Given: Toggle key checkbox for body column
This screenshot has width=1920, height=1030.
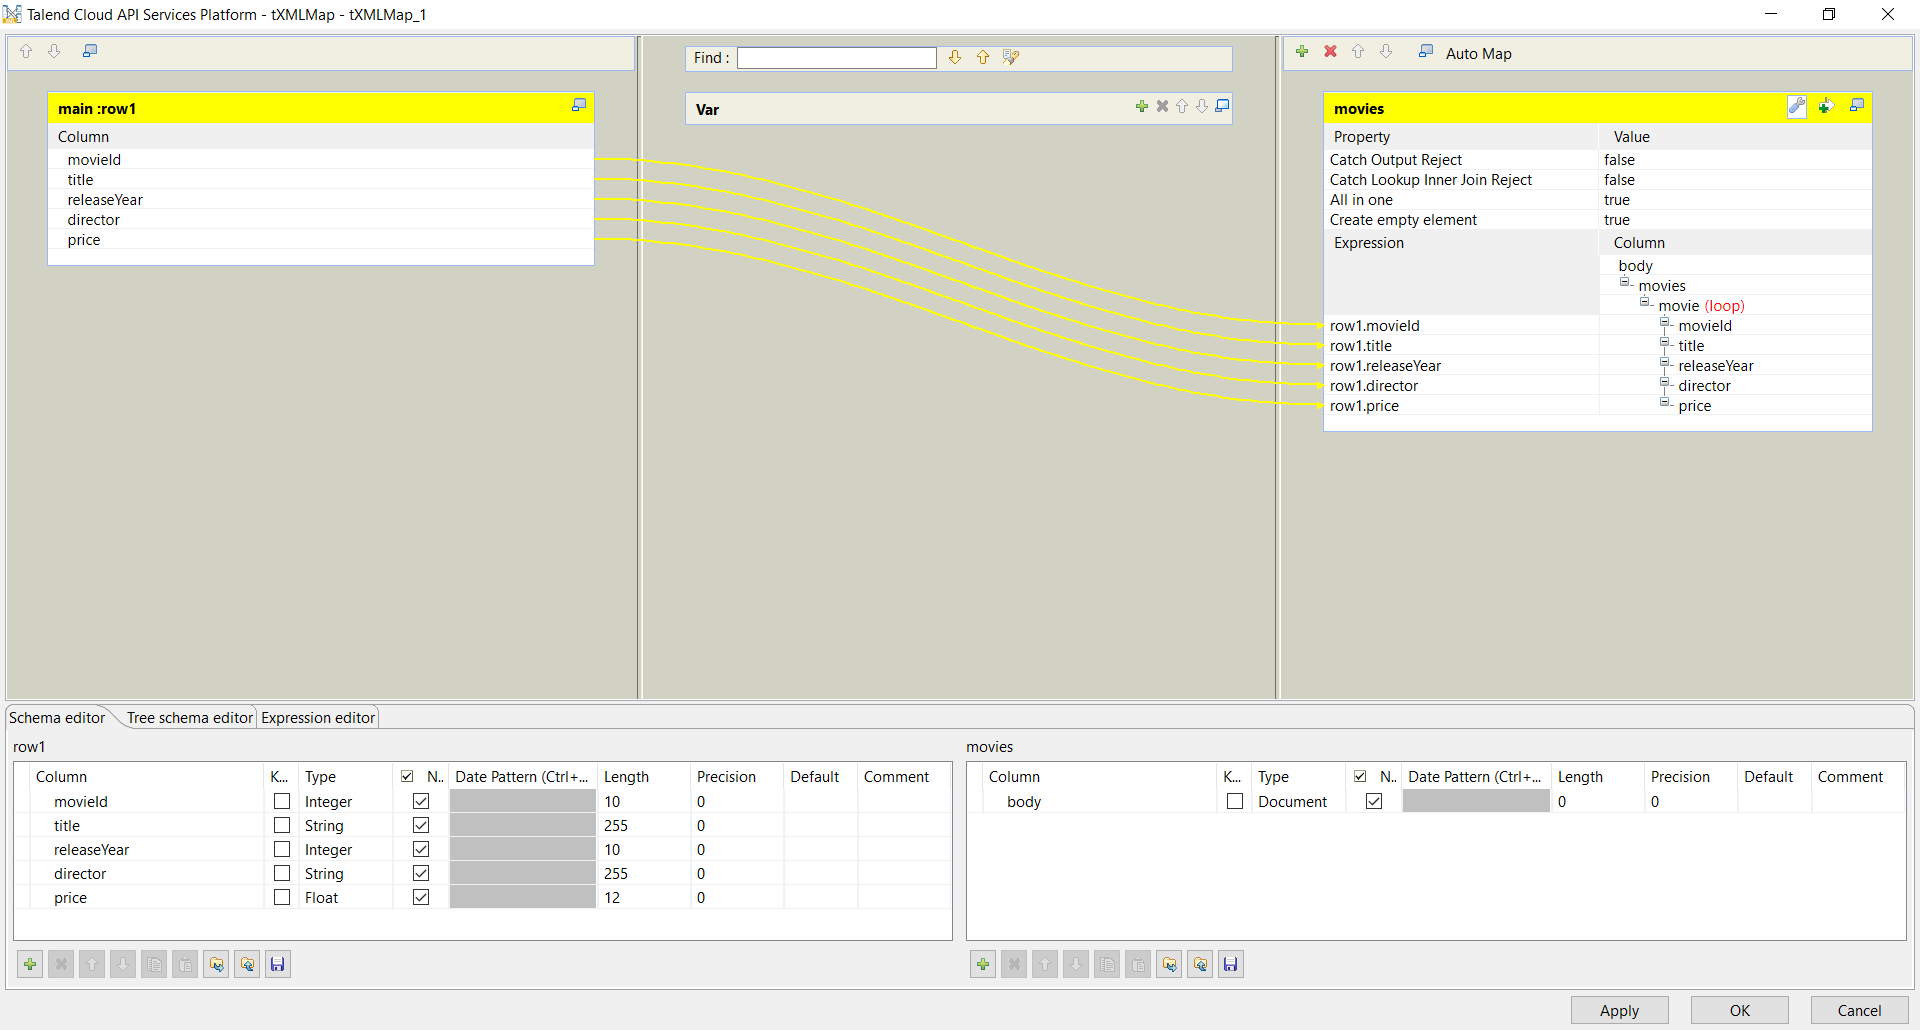Looking at the screenshot, I should click(1235, 802).
